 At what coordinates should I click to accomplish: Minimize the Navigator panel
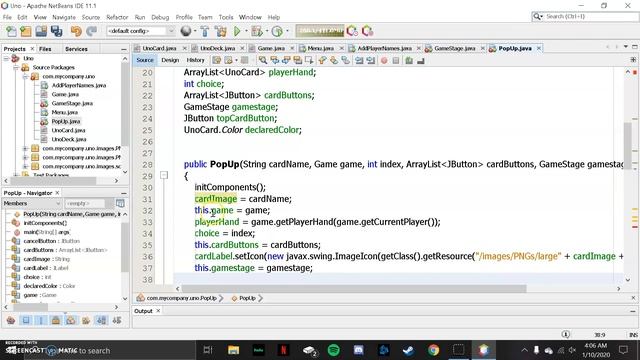124,193
